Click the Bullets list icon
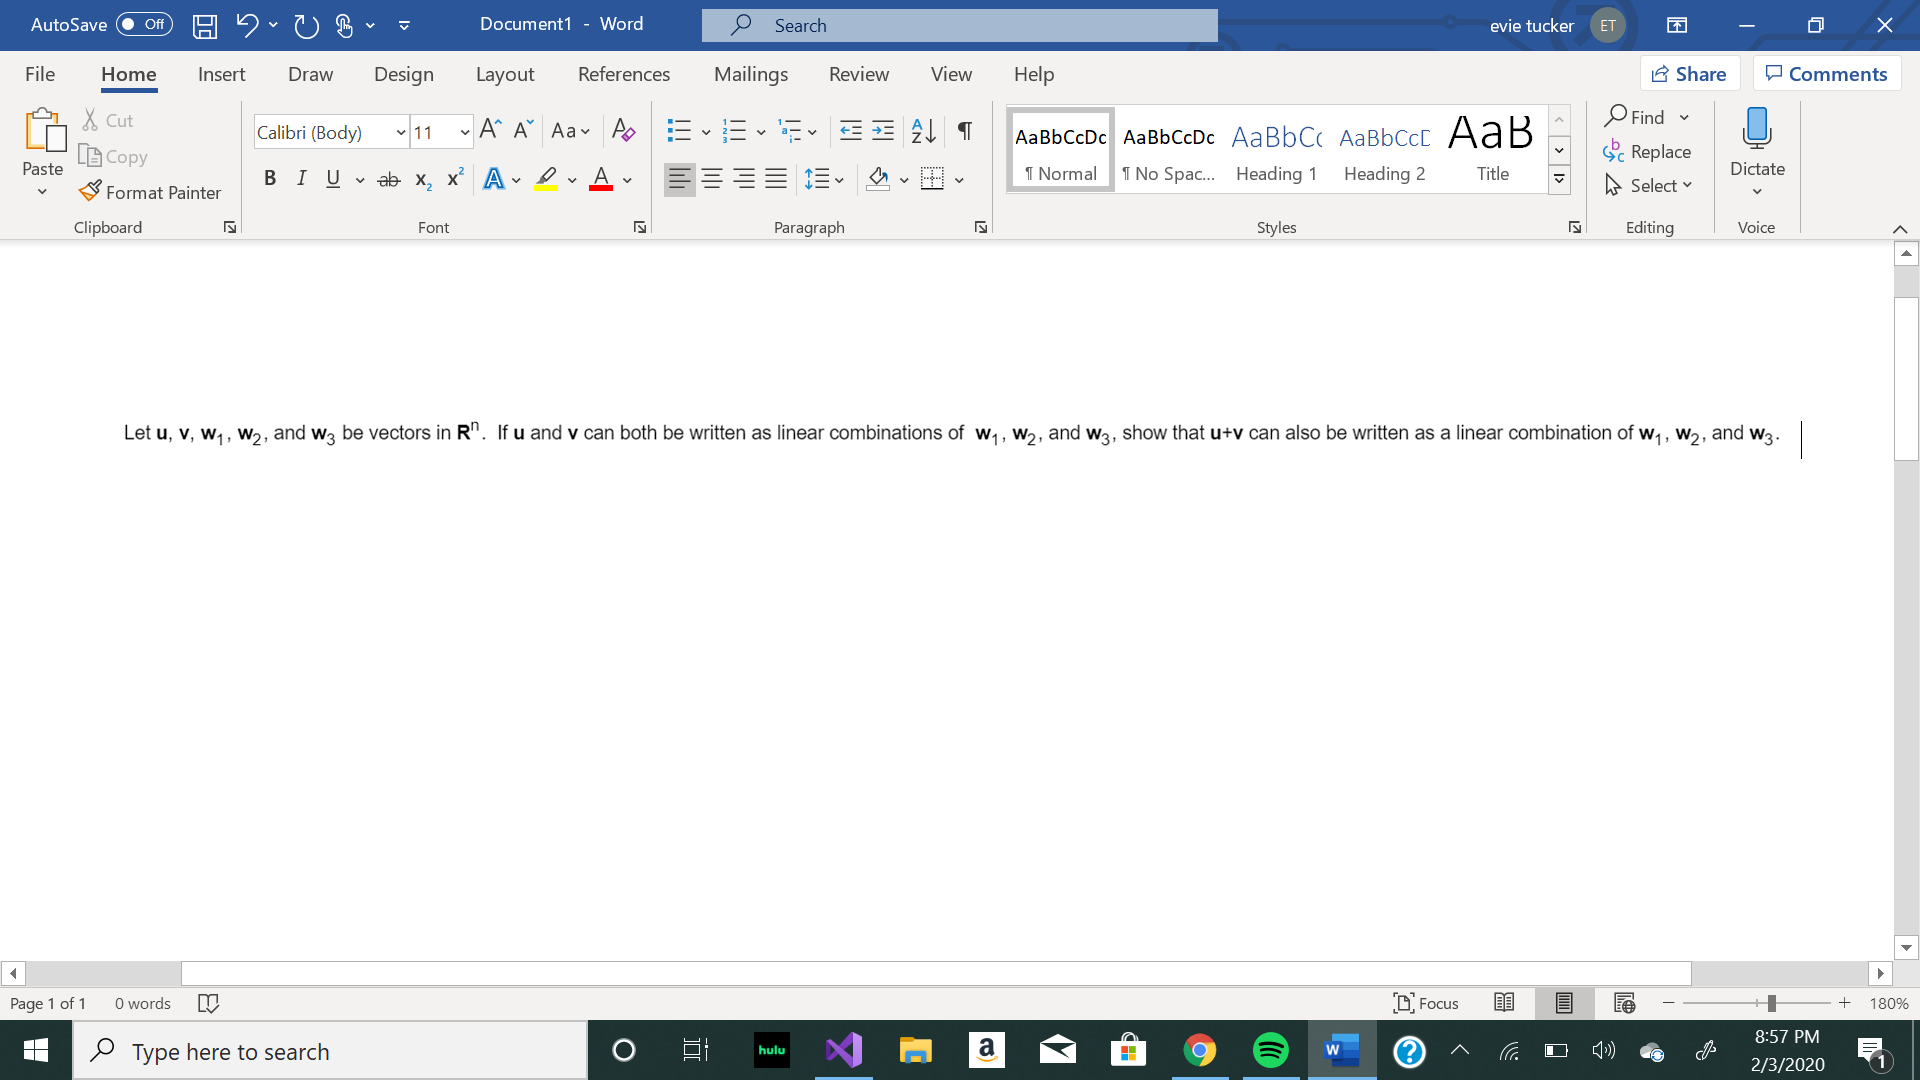Screen dimensions: 1920x1080 [x=678, y=129]
